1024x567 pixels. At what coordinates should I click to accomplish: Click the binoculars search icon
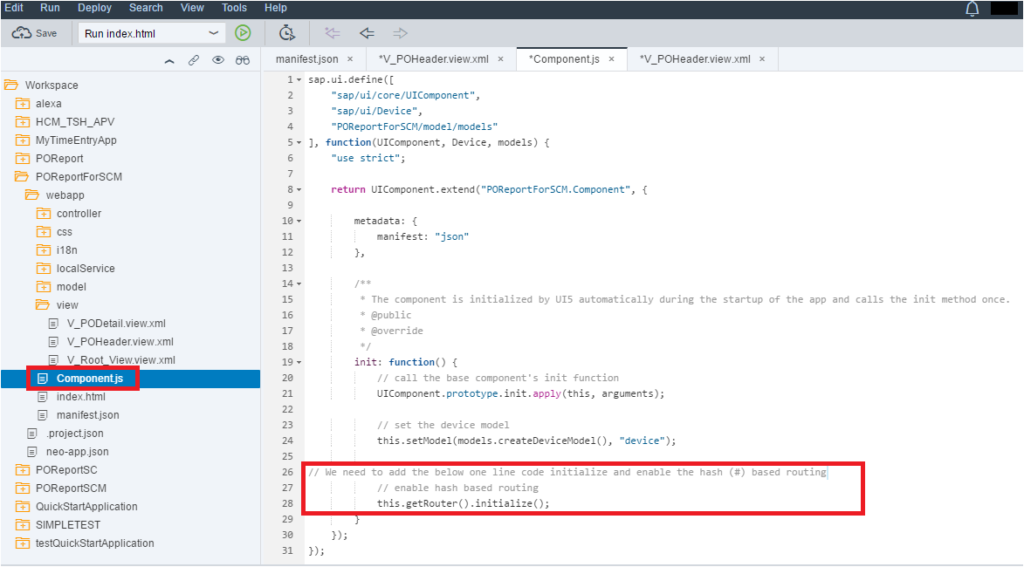tap(242, 60)
